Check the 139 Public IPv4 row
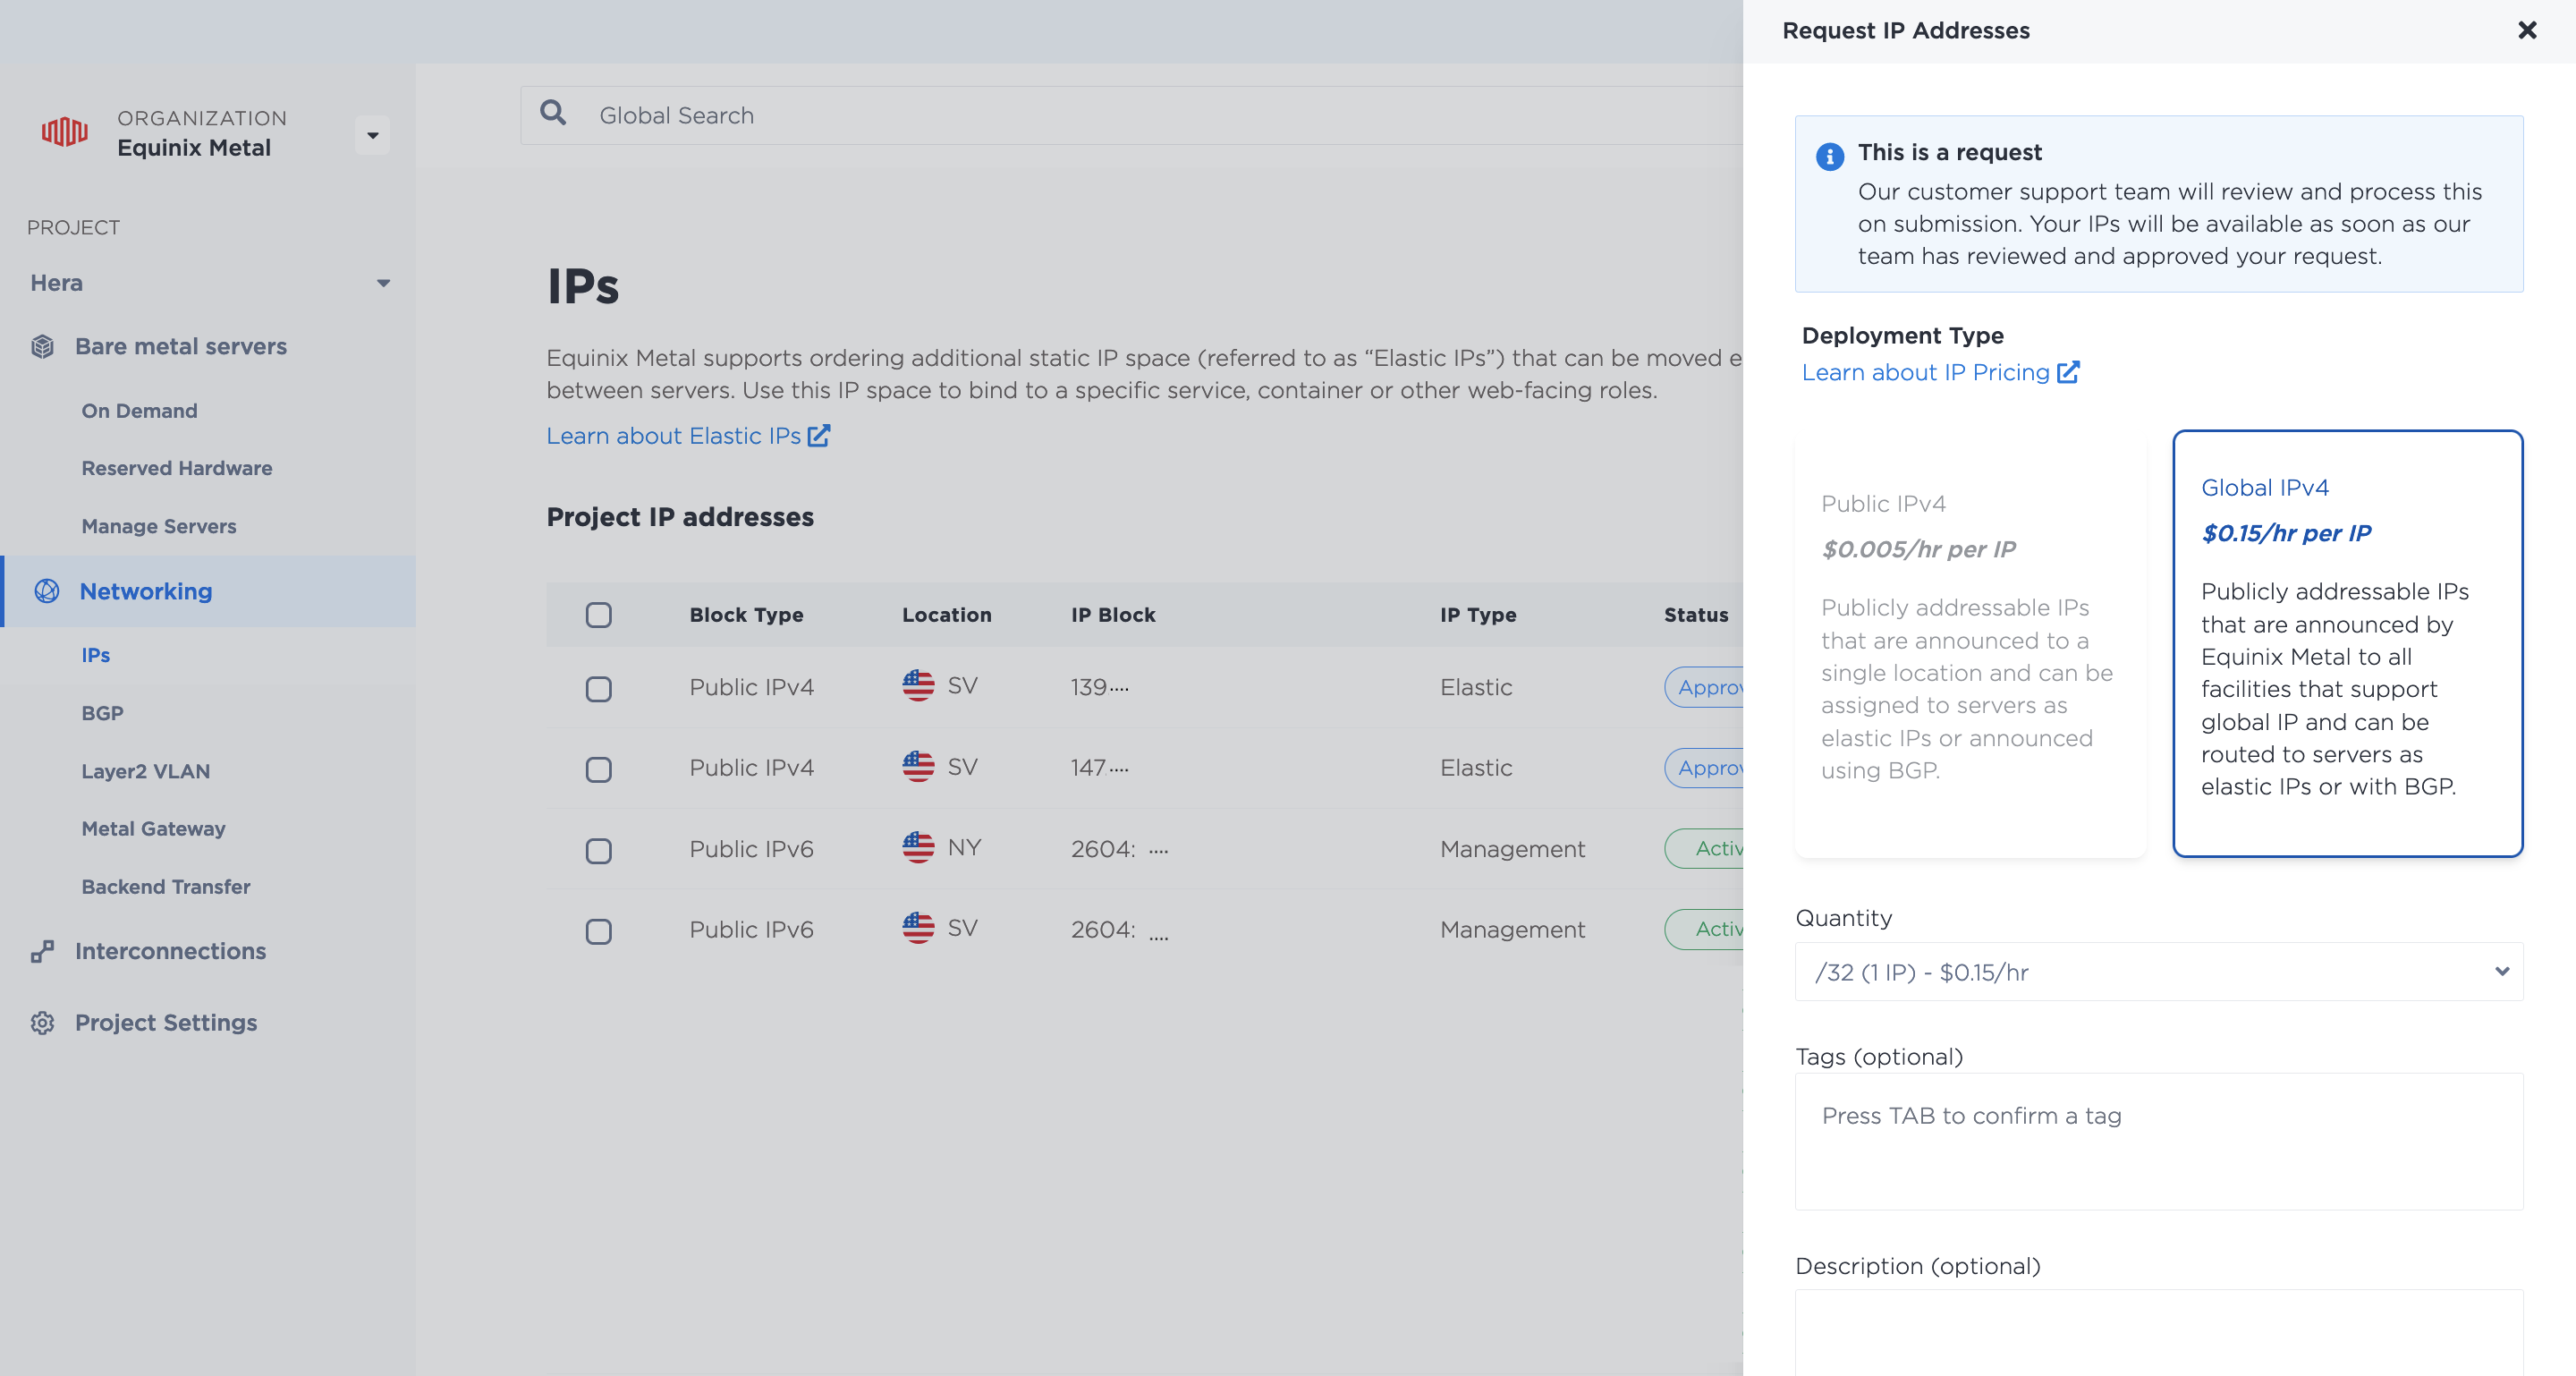Image resolution: width=2576 pixels, height=1376 pixels. [x=599, y=689]
